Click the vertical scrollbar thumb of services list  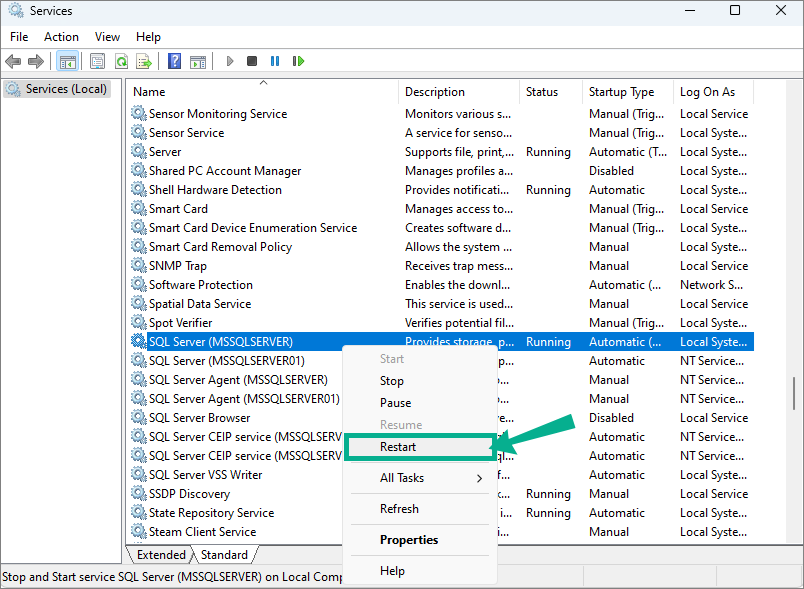click(793, 393)
